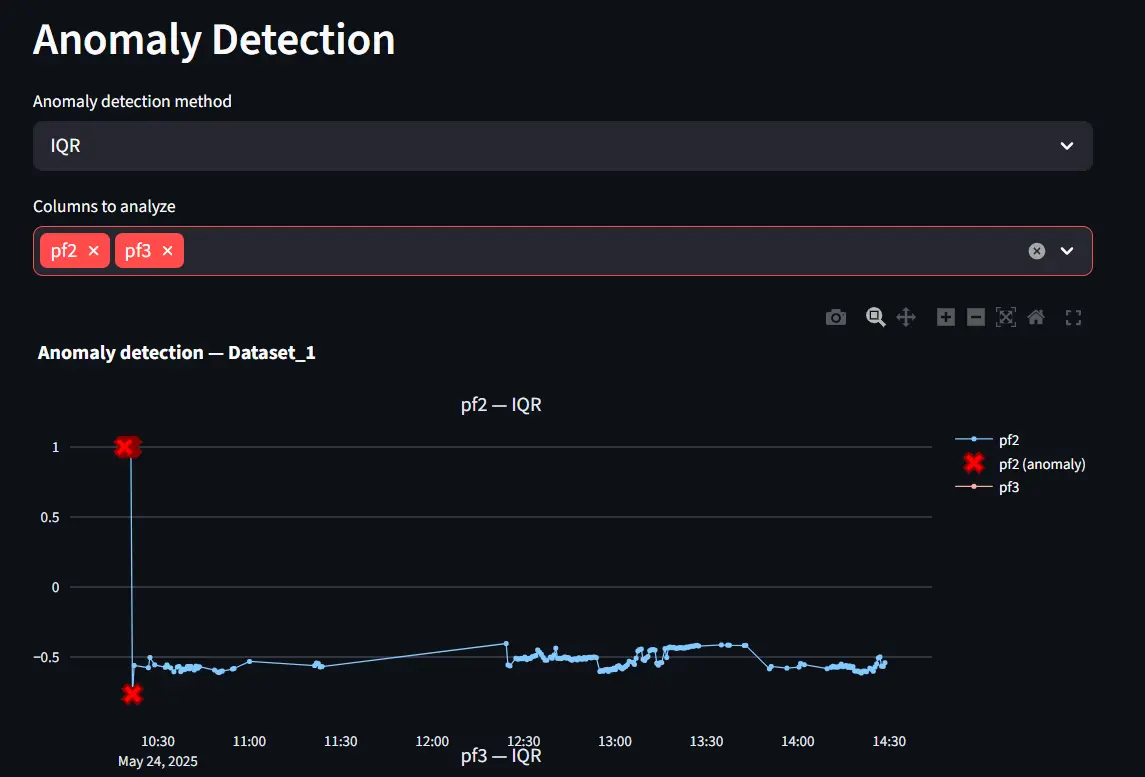The width and height of the screenshot is (1145, 777).
Task: Hide the pf2 series via the legend
Action: [x=1008, y=439]
